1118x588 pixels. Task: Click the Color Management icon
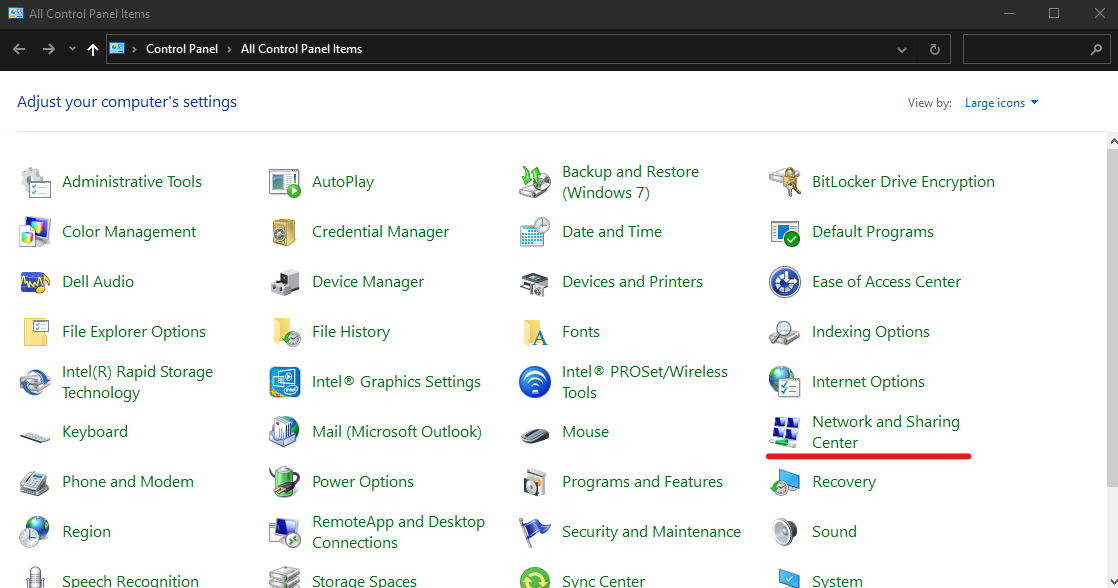point(35,232)
